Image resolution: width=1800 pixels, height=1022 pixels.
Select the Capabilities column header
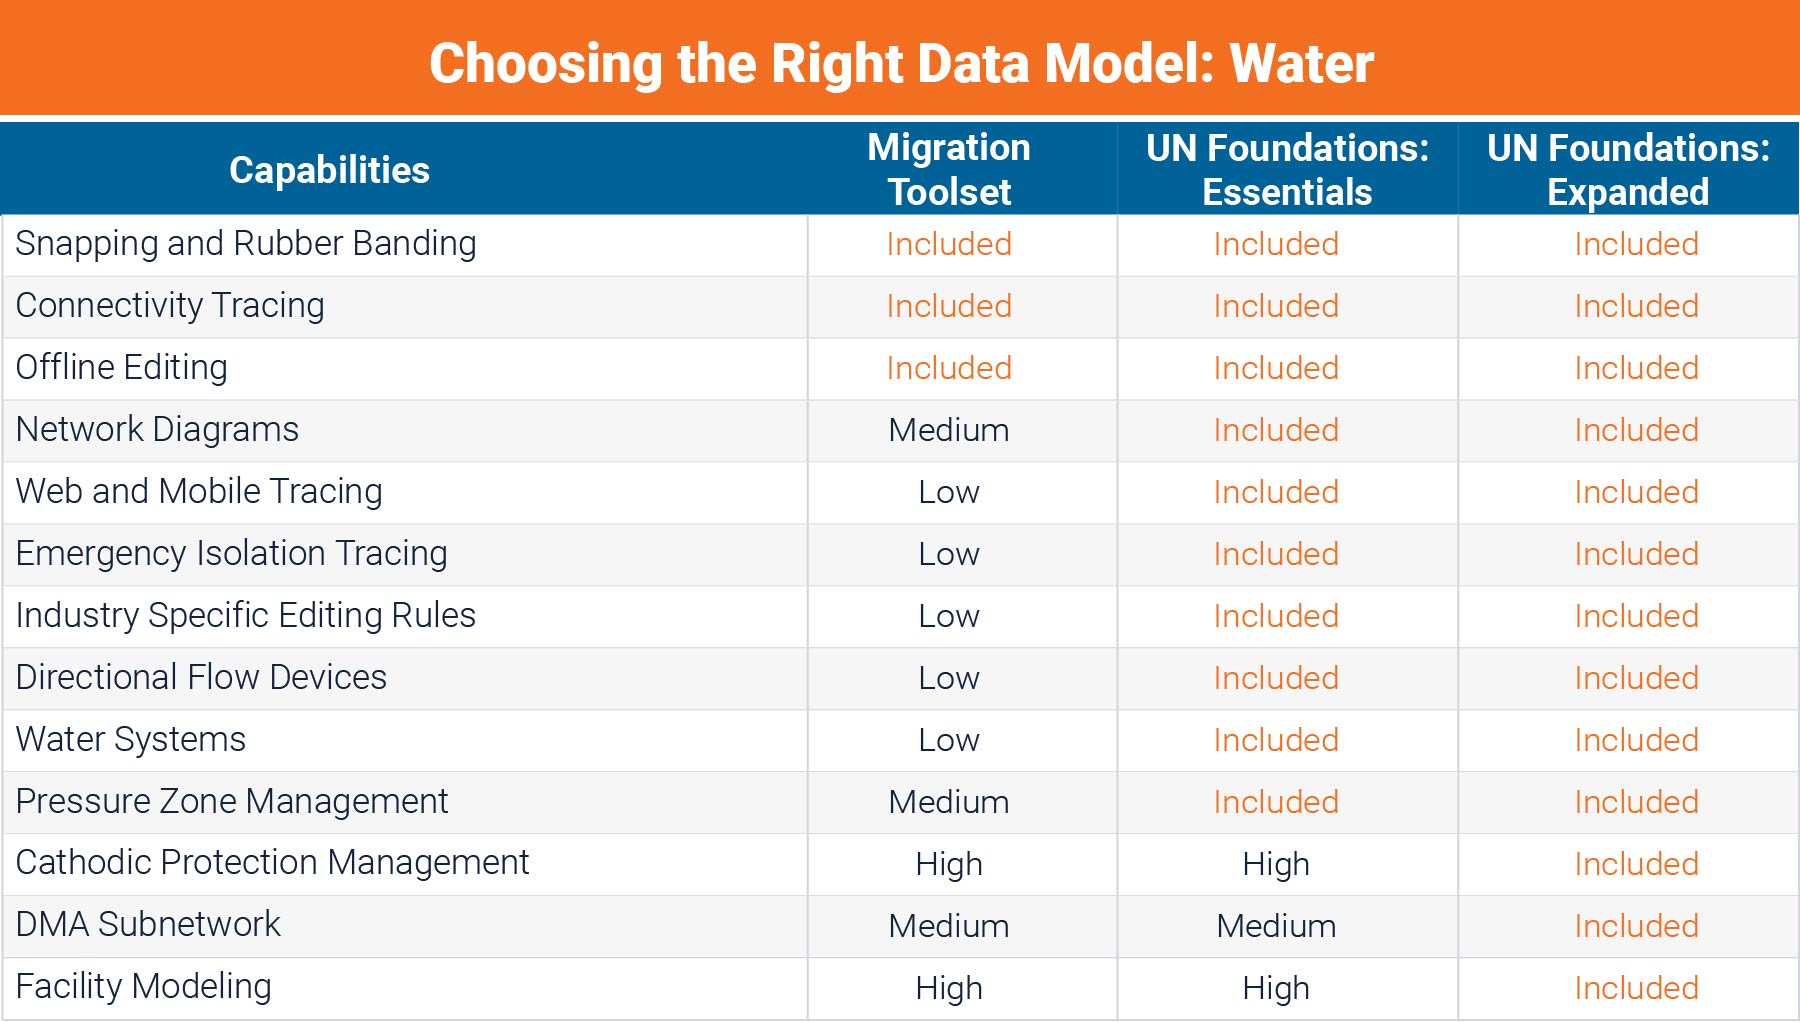pyautogui.click(x=329, y=170)
